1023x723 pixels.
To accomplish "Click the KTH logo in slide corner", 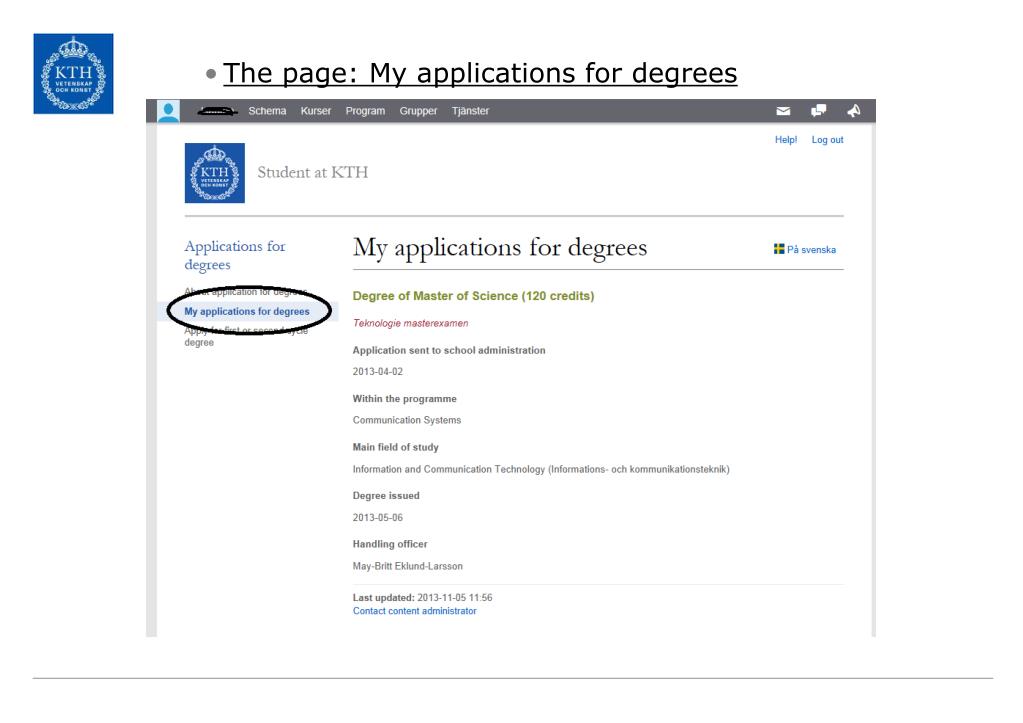I will tap(73, 74).
